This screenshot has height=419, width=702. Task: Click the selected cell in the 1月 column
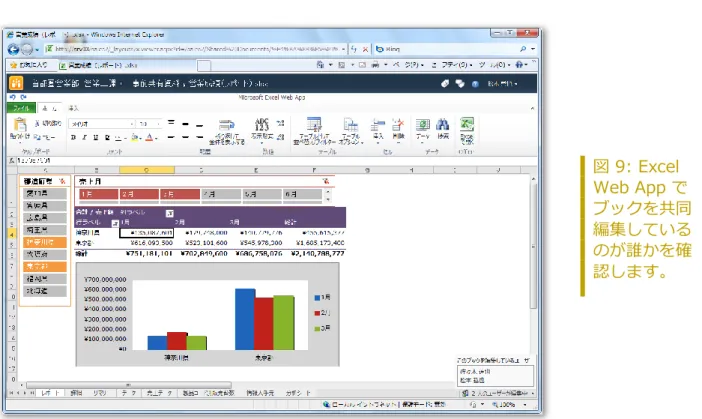tap(146, 233)
